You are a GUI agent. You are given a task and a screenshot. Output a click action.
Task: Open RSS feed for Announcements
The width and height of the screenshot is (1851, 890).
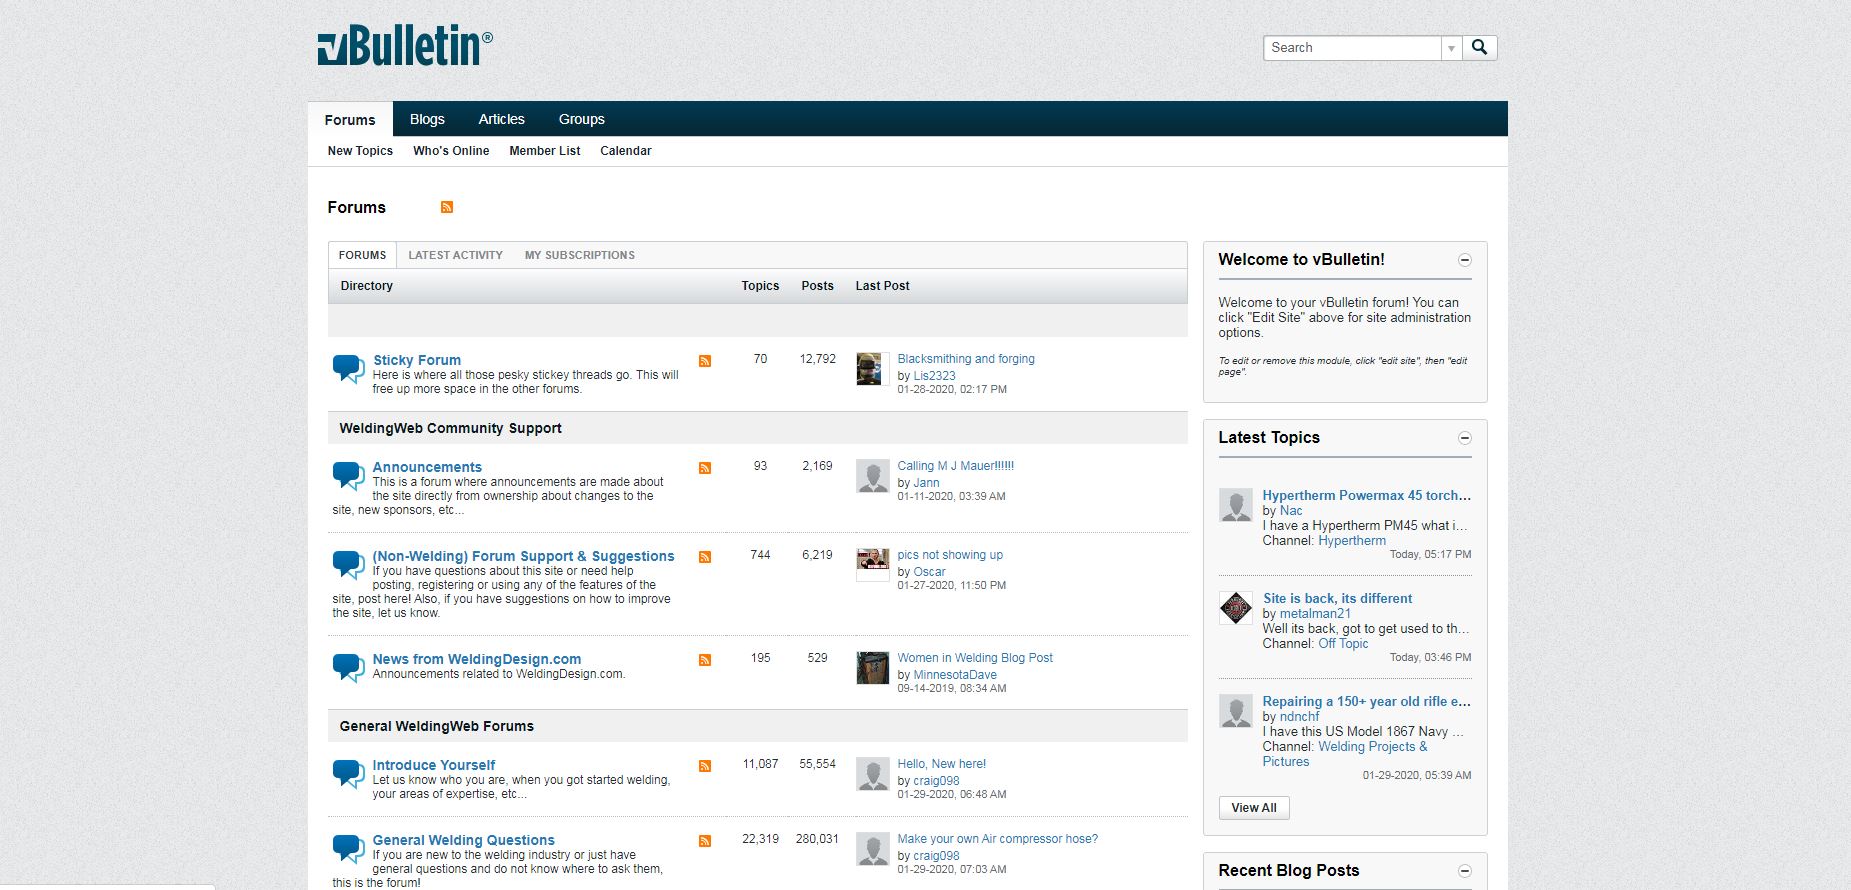click(x=705, y=468)
